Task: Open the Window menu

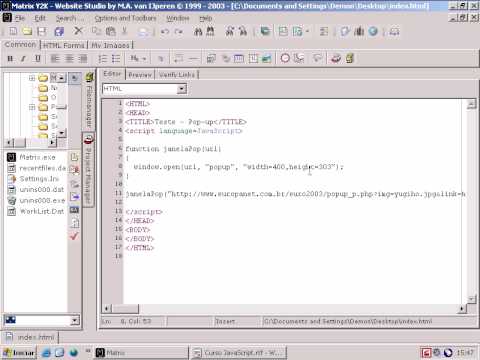Action: pyautogui.click(x=178, y=18)
